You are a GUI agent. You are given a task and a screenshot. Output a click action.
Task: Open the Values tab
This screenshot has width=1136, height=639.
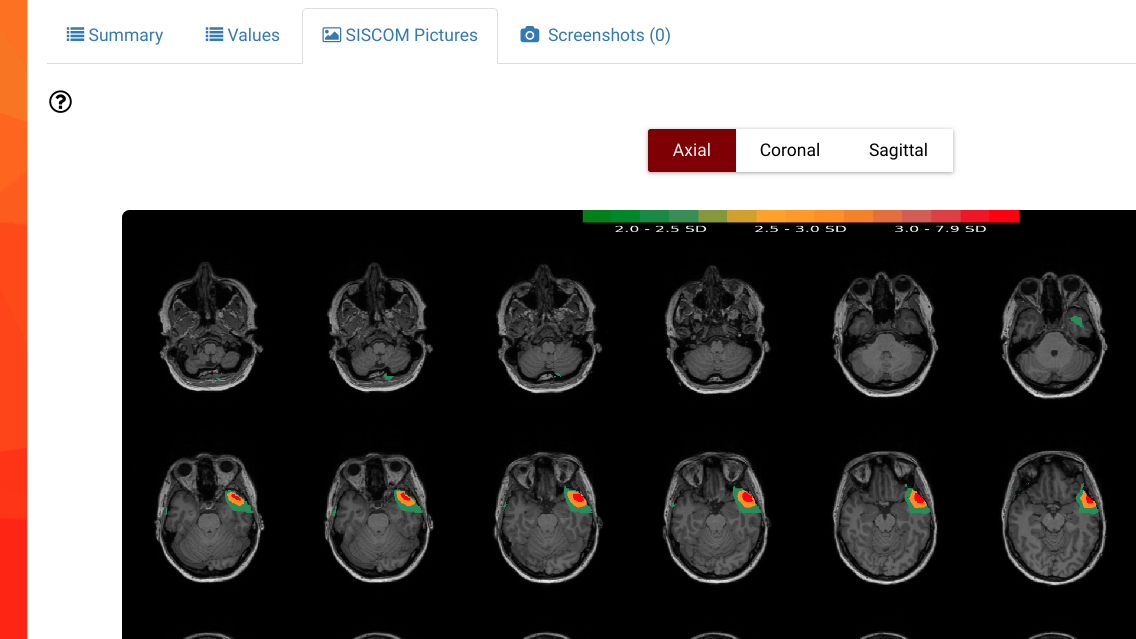[x=242, y=34]
